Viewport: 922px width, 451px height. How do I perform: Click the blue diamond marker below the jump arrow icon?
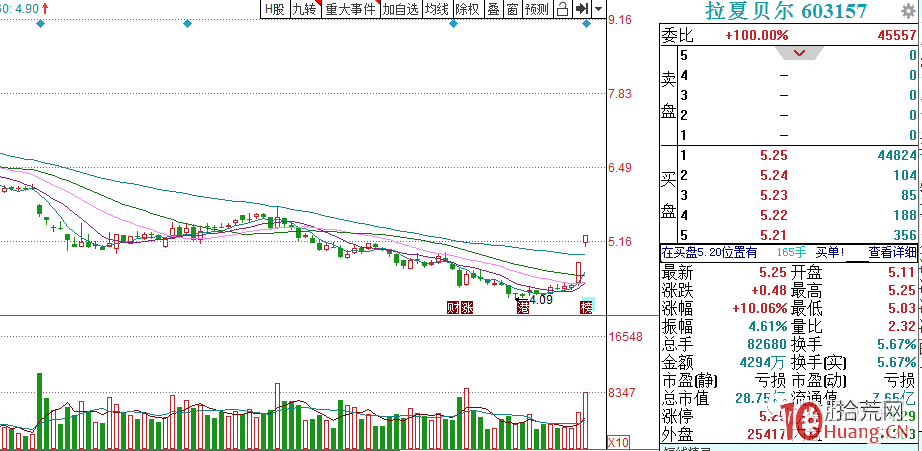586,24
